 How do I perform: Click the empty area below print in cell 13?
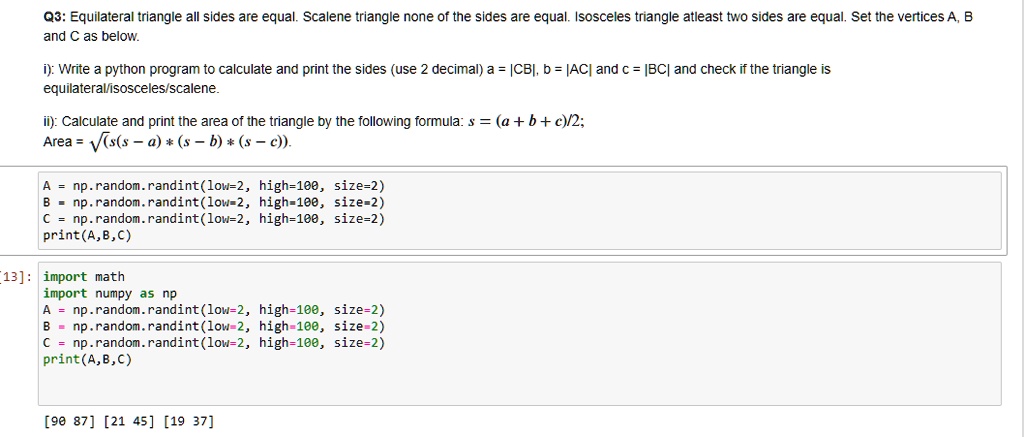tap(519, 385)
